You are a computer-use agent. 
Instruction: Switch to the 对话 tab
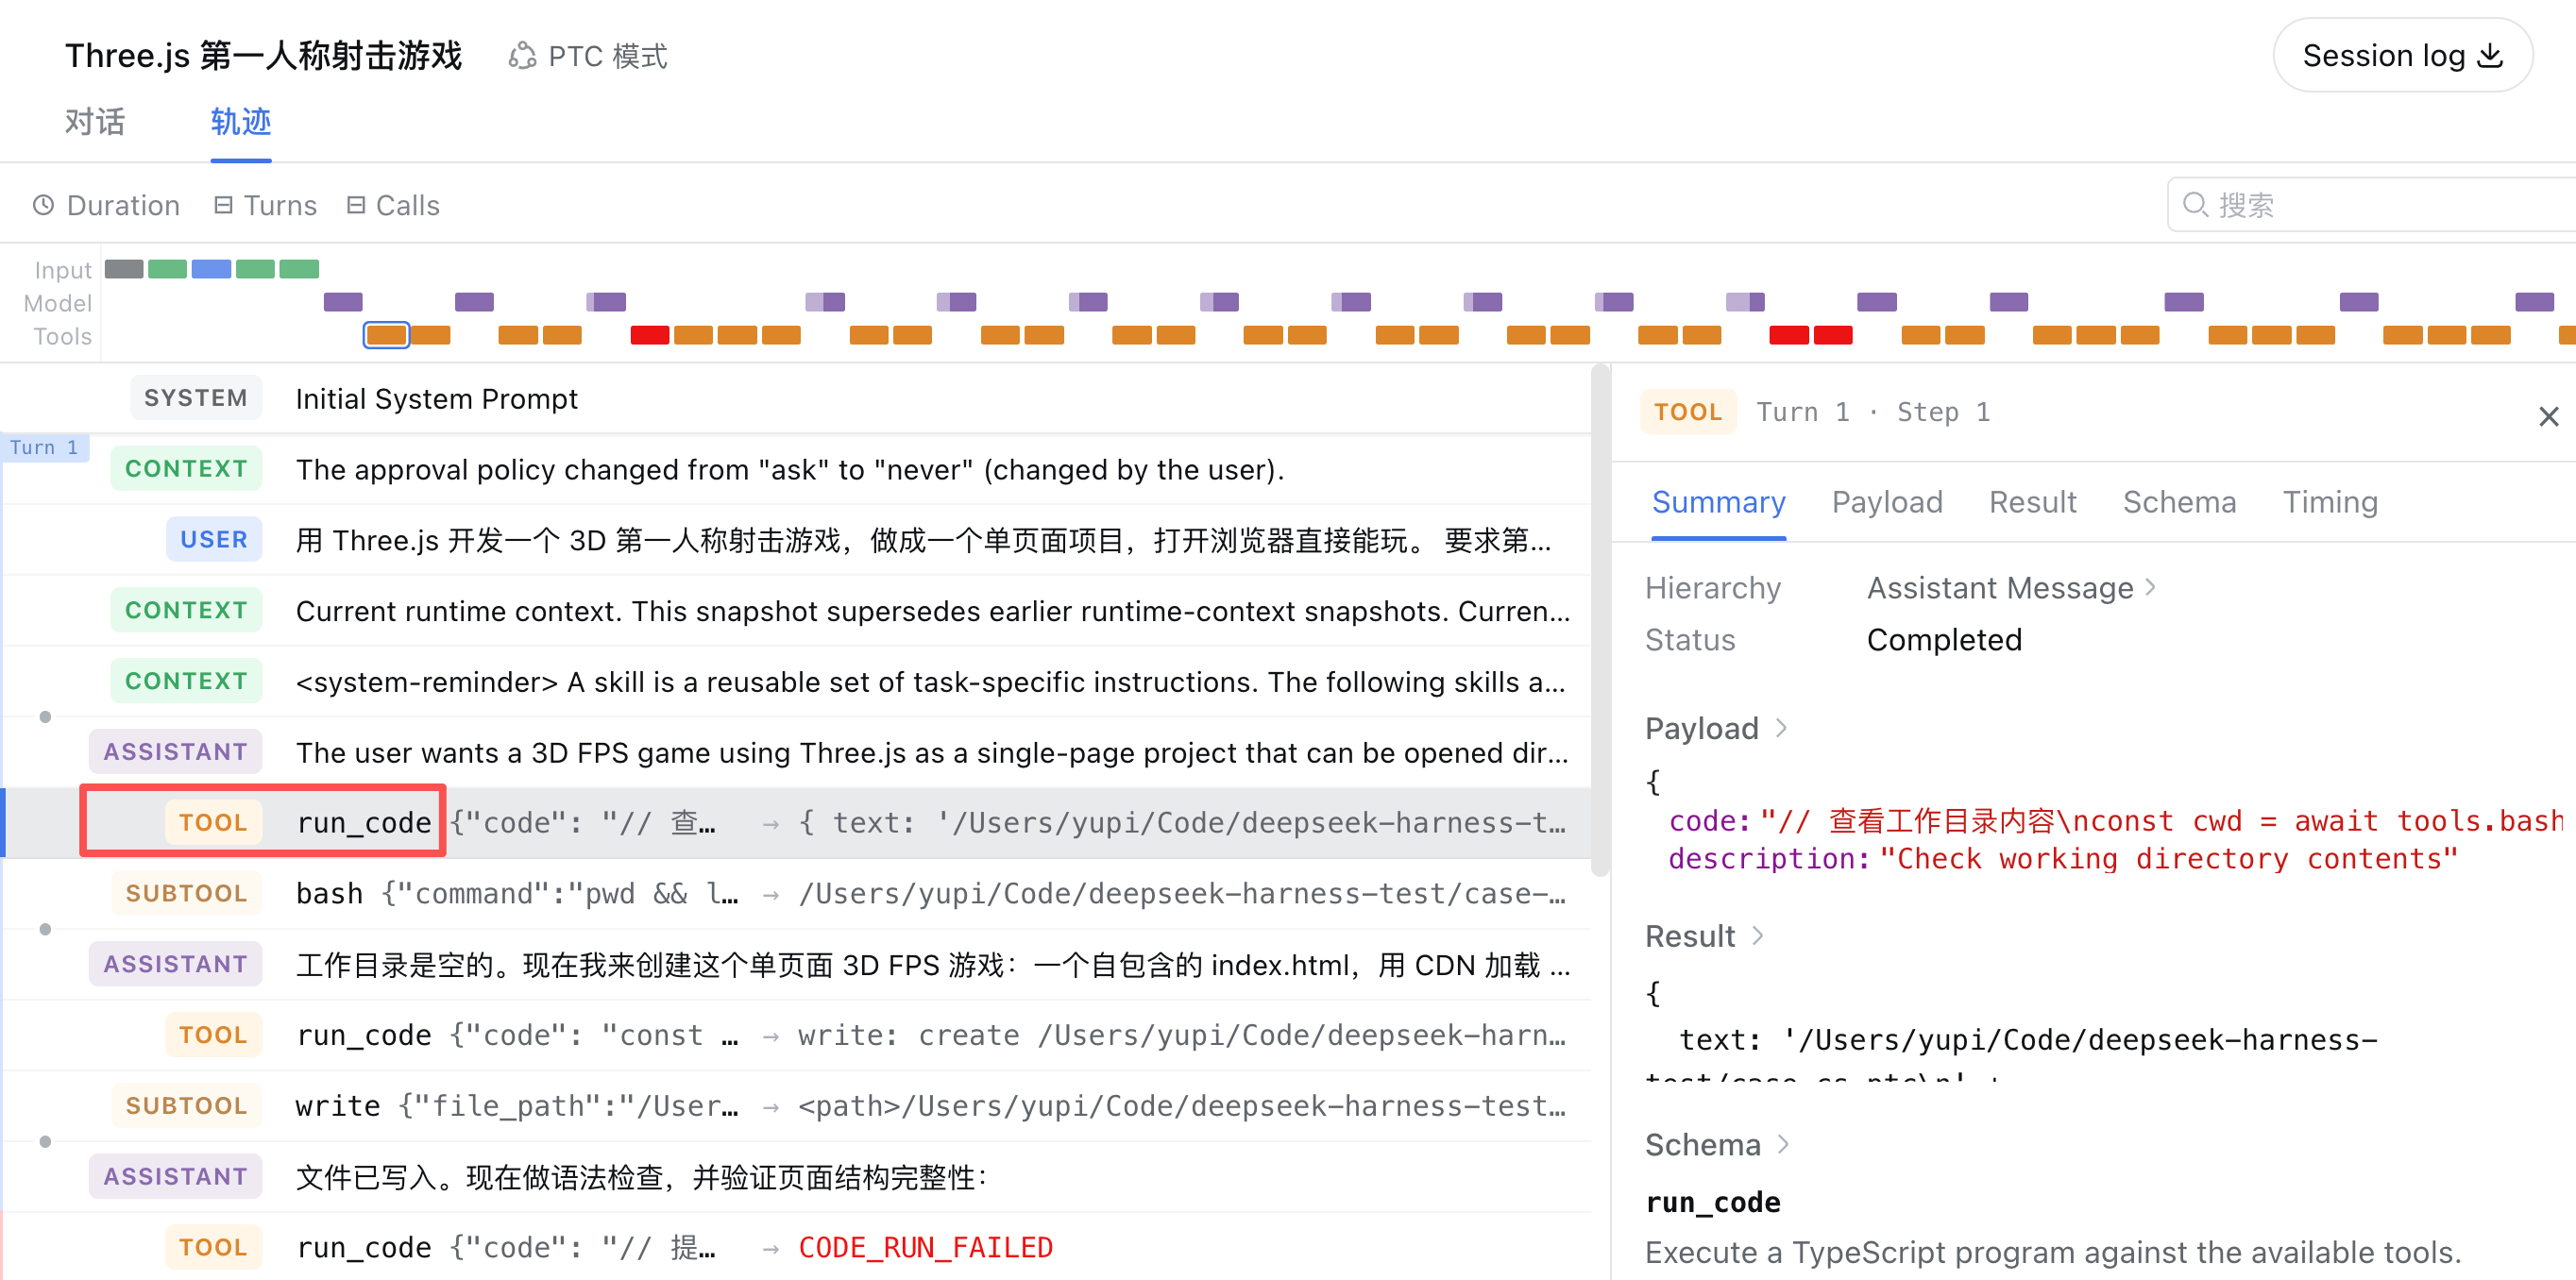pyautogui.click(x=95, y=122)
